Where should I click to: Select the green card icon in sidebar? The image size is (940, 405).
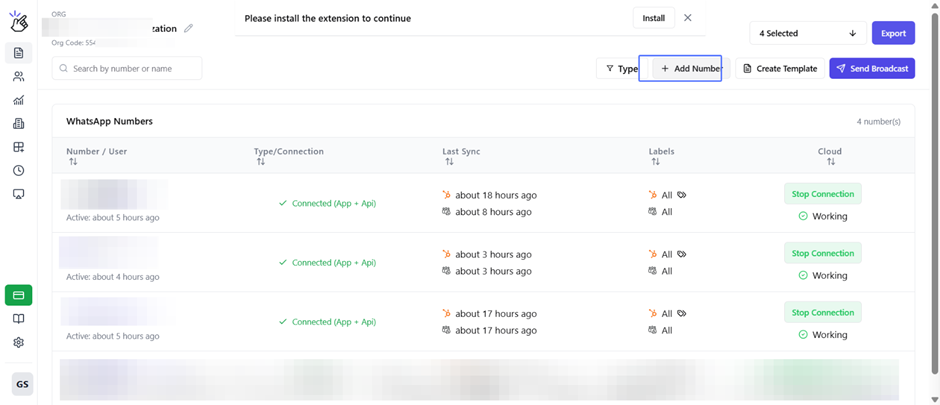[18, 295]
